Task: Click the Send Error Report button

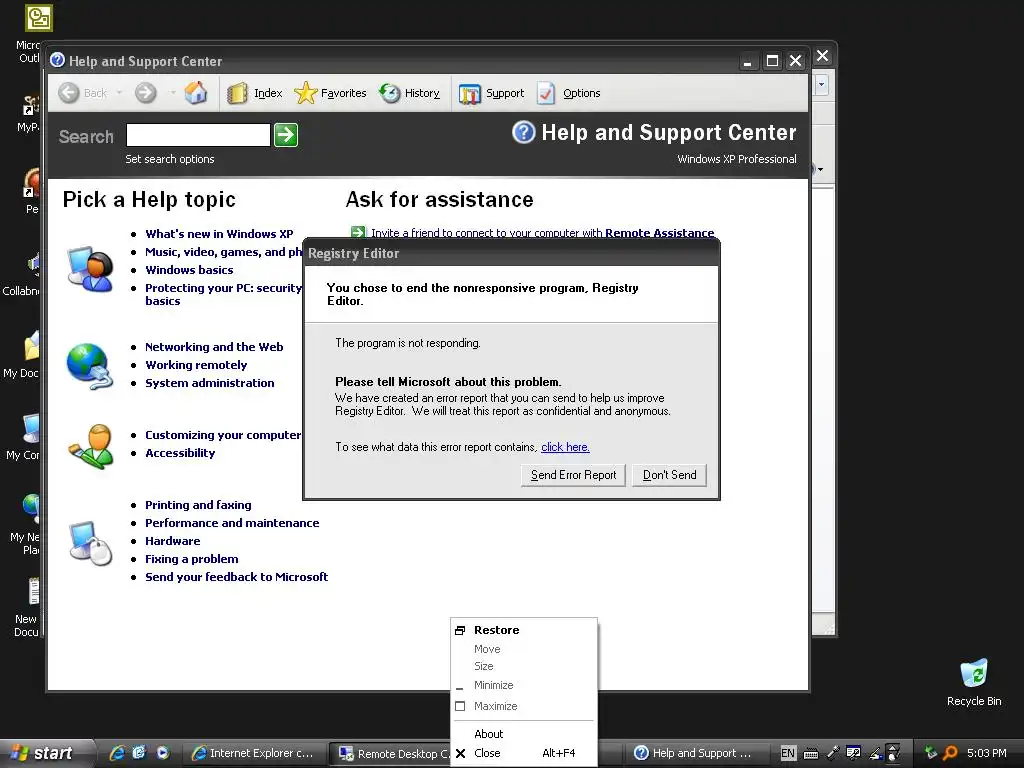Action: (x=573, y=475)
